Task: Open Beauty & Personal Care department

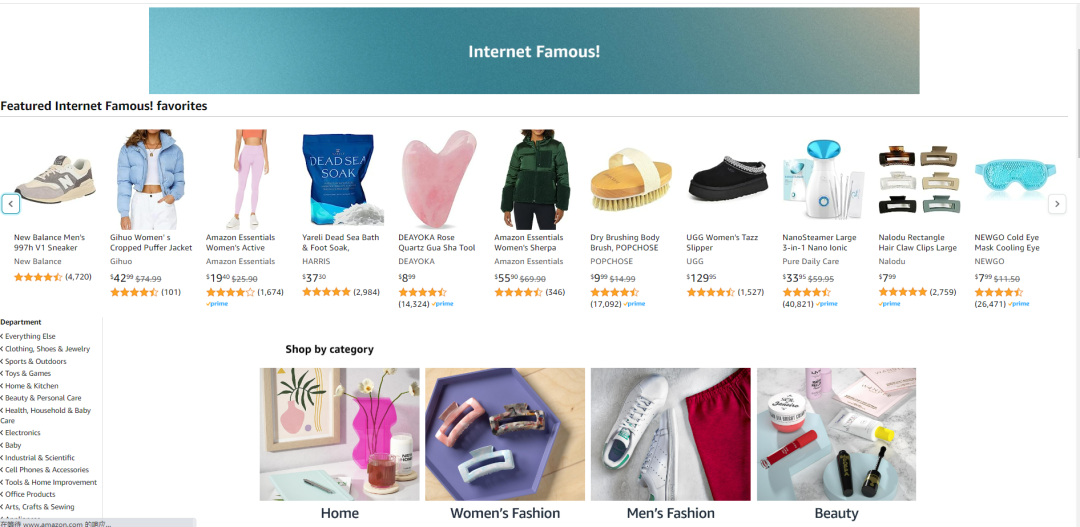Action: (43, 398)
